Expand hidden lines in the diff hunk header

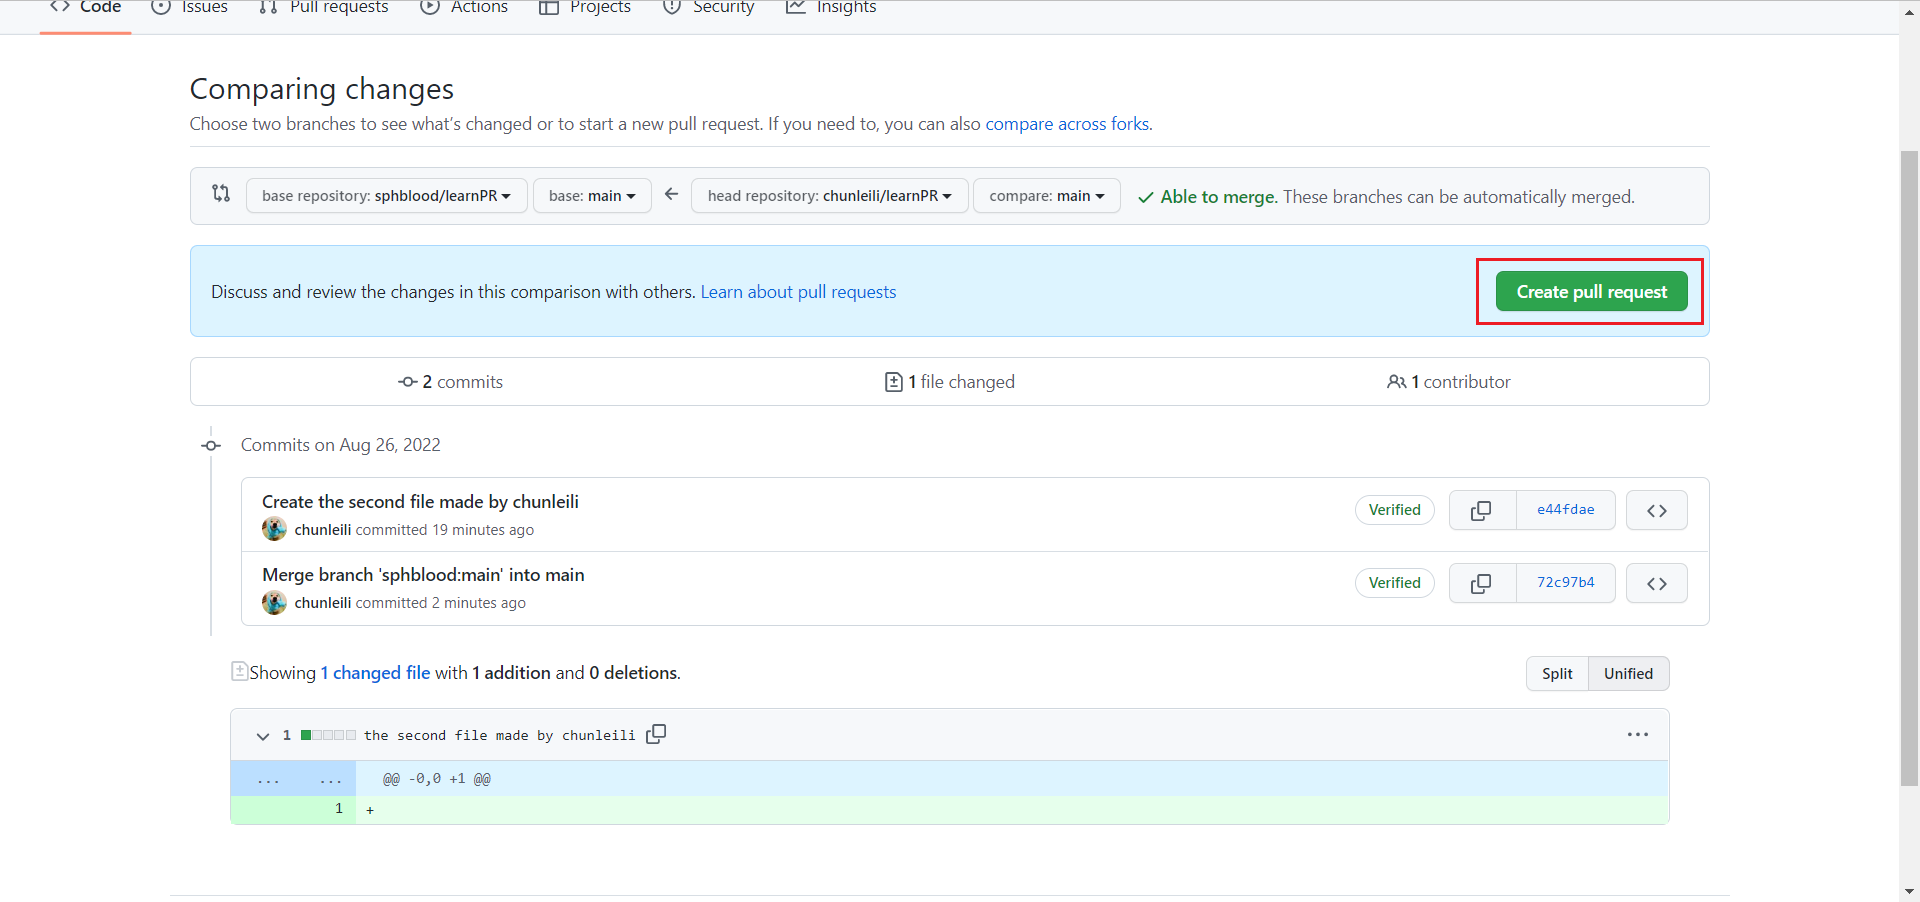point(293,779)
